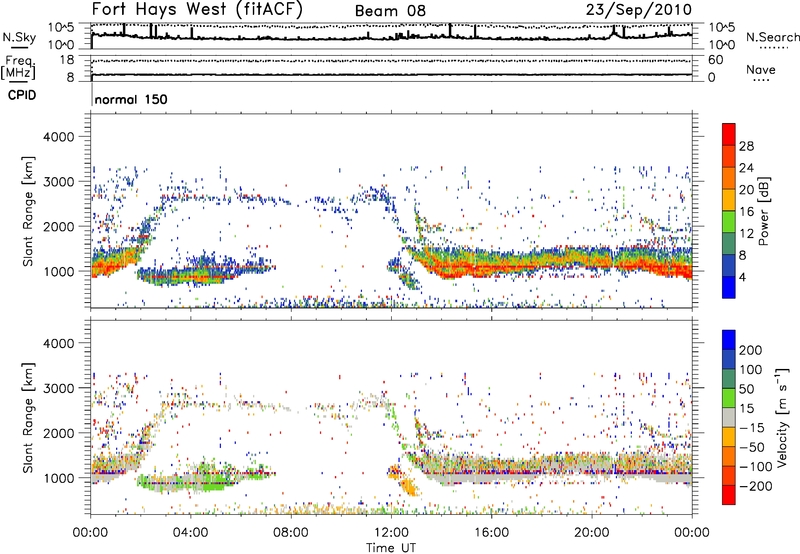Click the "20" tick on the power colorbar

coord(746,190)
